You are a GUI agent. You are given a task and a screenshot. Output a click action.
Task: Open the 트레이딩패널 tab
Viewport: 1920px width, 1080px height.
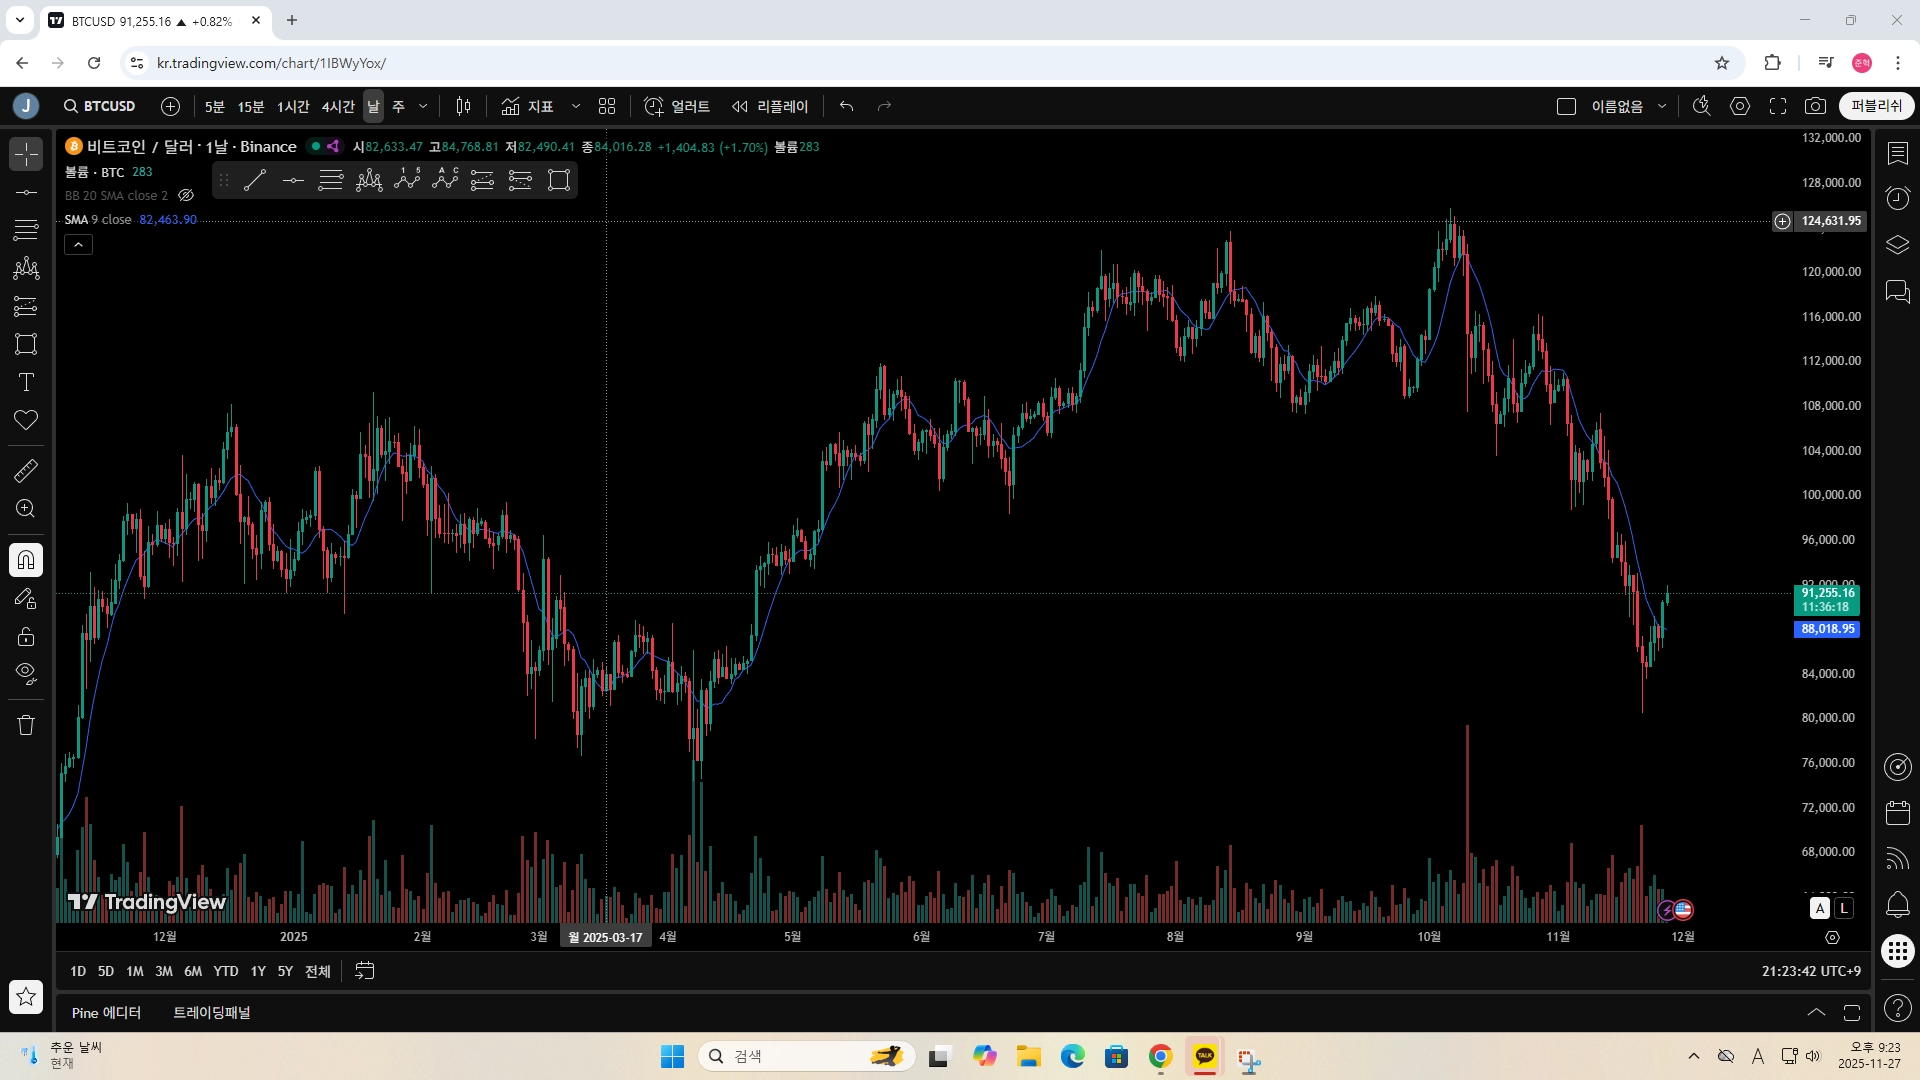(212, 1013)
